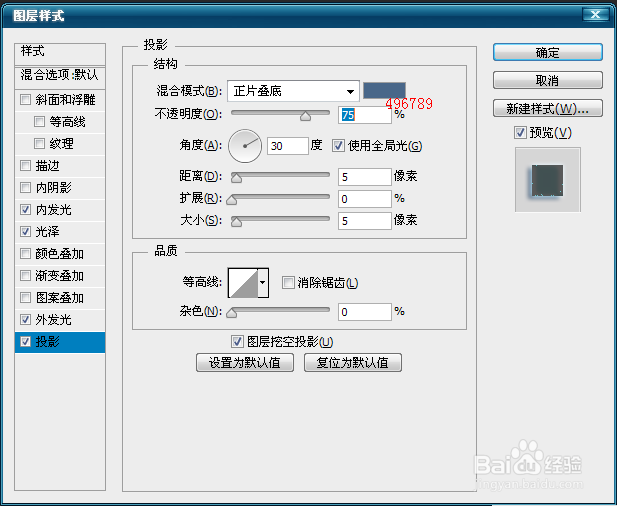Click the 角度 value field showing 30
The height and width of the screenshot is (506, 617).
[288, 146]
